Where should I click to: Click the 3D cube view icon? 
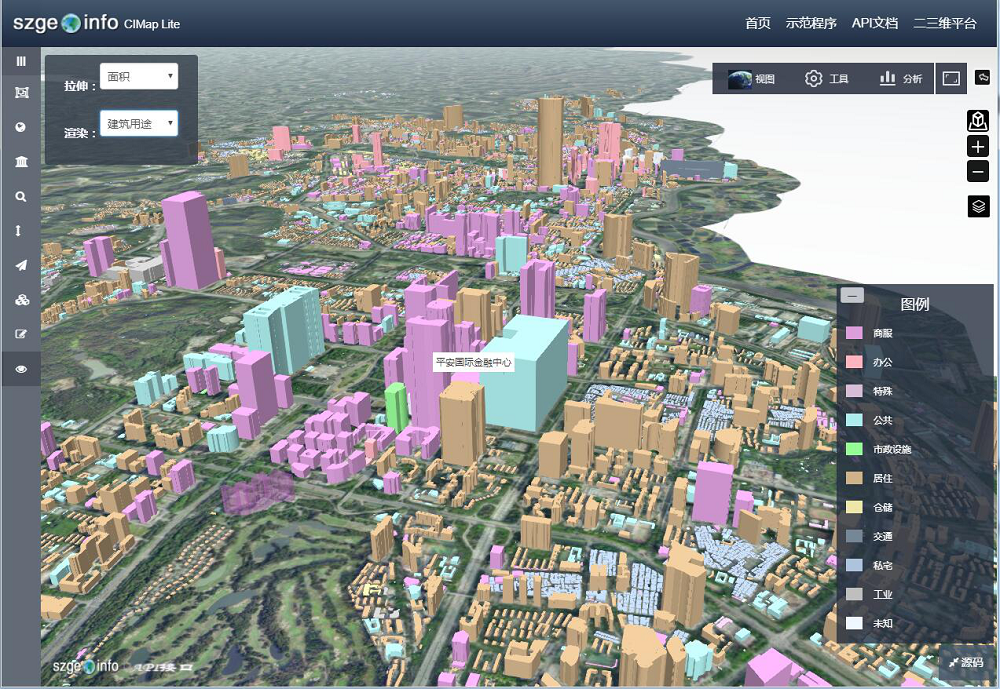click(978, 121)
